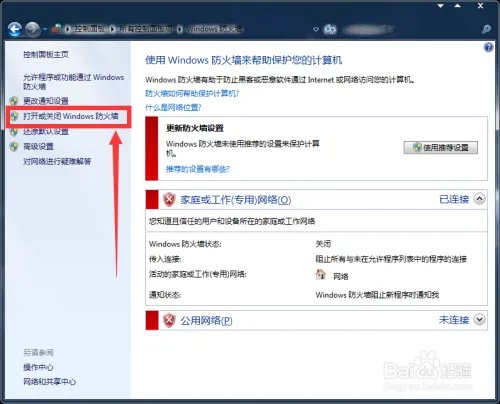This screenshot has width=500, height=404.
Task: Select 控制面板 breadcrumb in address bar
Action: pyautogui.click(x=89, y=29)
